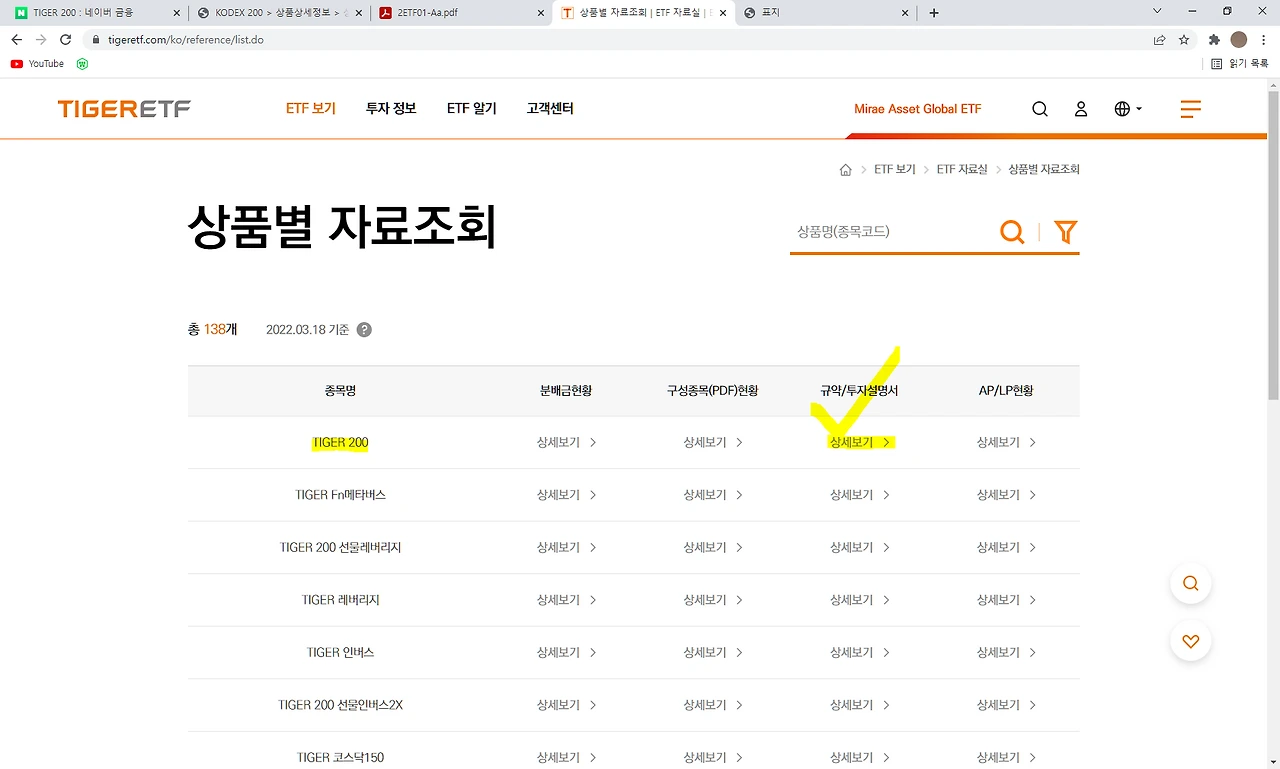Close the KODEX 200 tab
Screen dimensions: 1280x769
click(x=358, y=13)
